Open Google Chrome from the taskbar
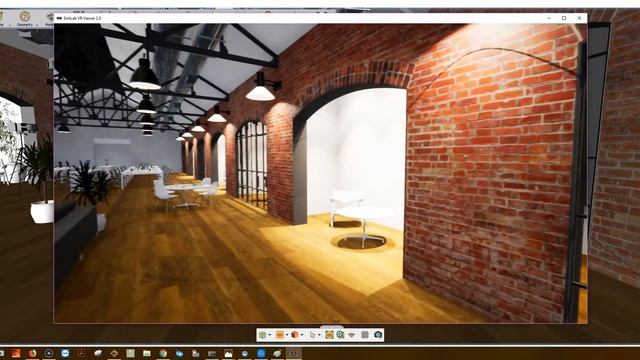Image resolution: width=640 pixels, height=360 pixels. pos(163,353)
